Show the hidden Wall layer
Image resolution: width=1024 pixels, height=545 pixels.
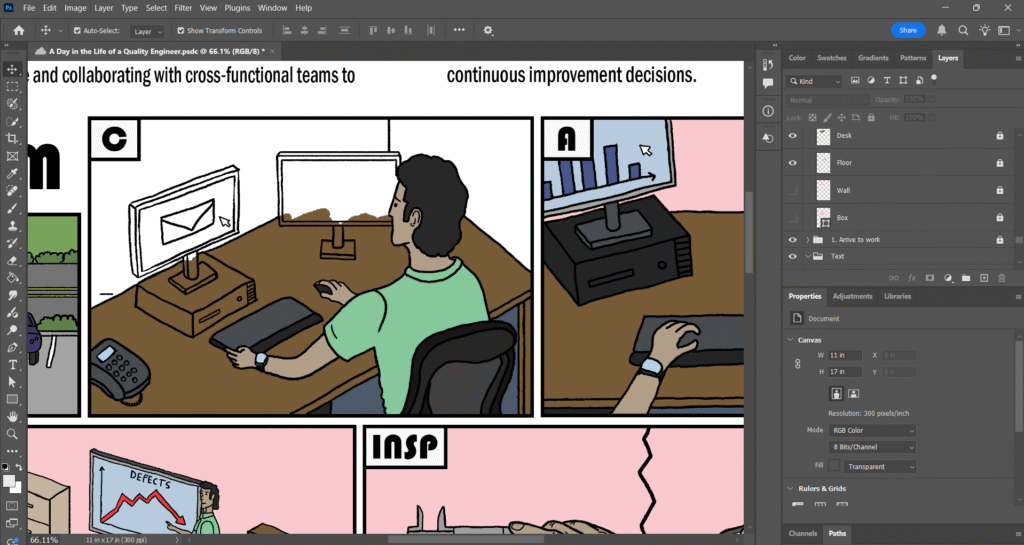793,190
